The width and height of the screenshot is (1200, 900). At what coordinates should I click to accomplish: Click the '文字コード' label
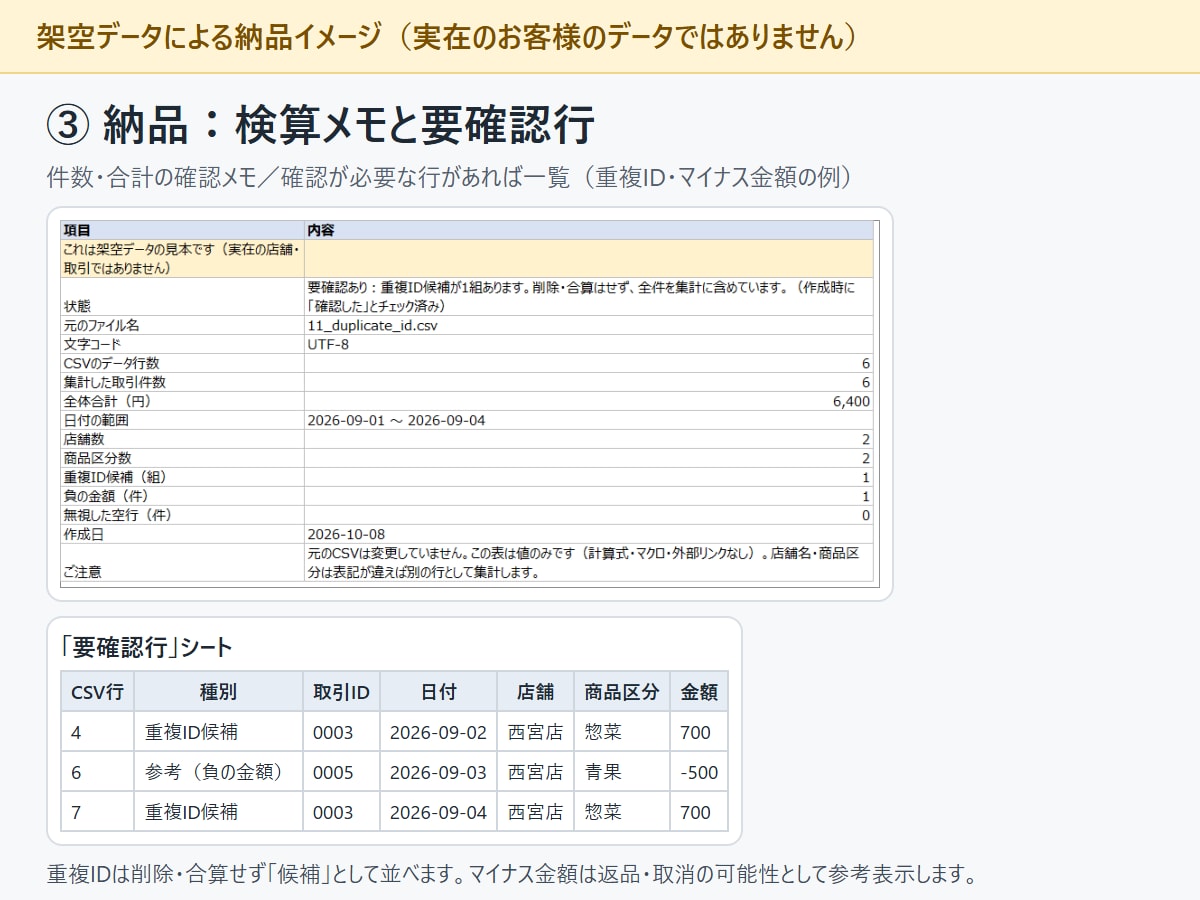point(94,344)
